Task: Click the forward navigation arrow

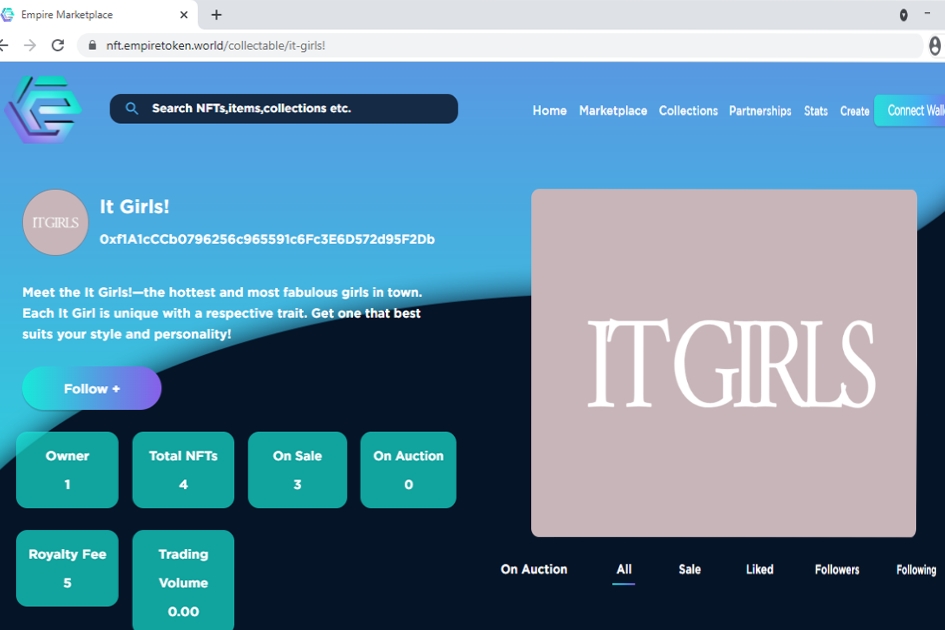Action: [30, 45]
